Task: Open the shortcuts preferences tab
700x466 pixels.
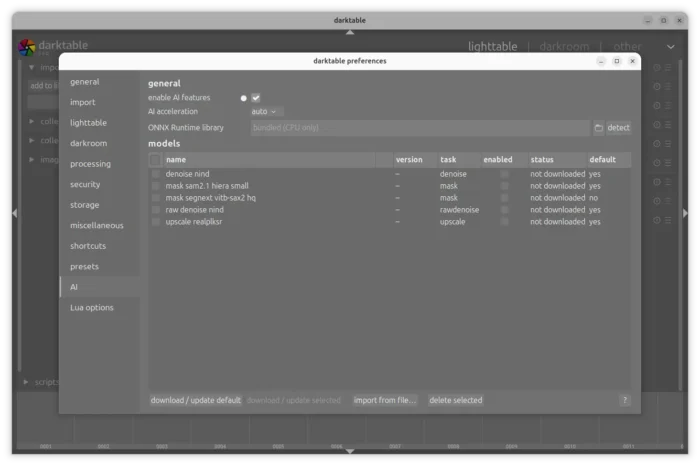Action: (x=88, y=246)
